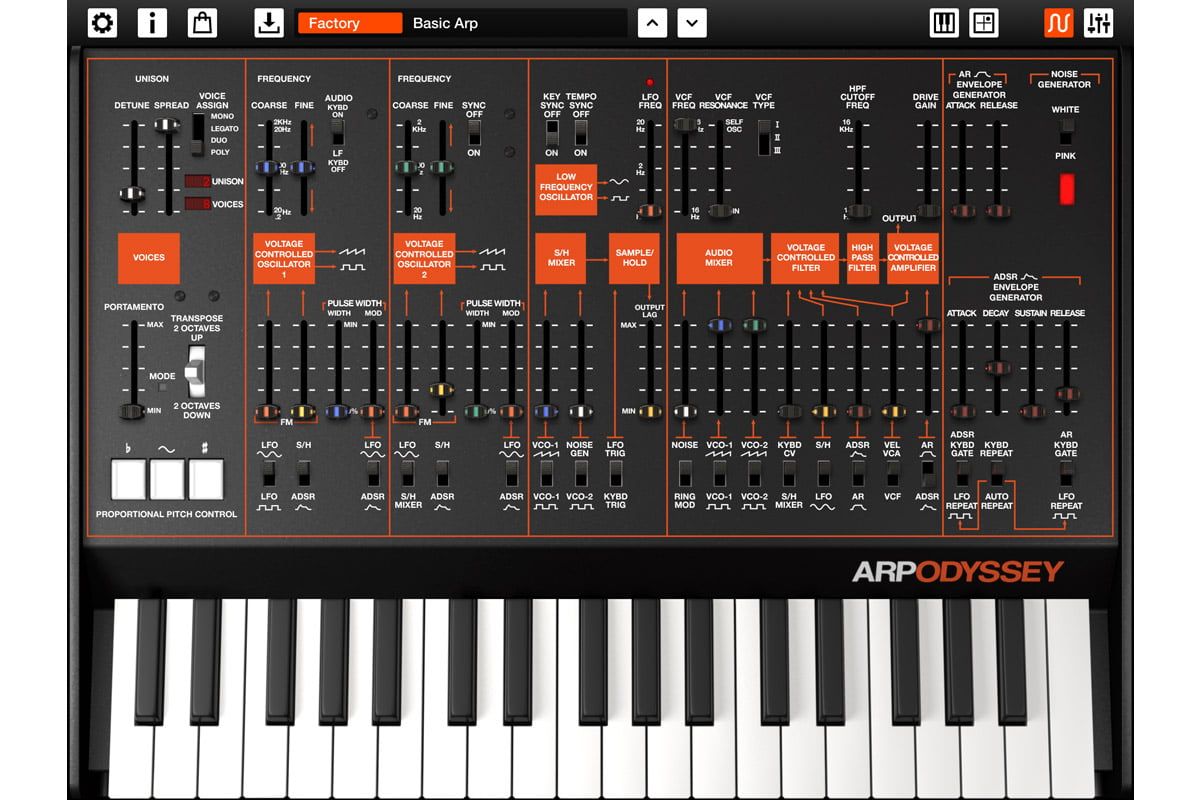The width and height of the screenshot is (1200, 800).
Task: Open the split panel layout icon
Action: point(984,22)
